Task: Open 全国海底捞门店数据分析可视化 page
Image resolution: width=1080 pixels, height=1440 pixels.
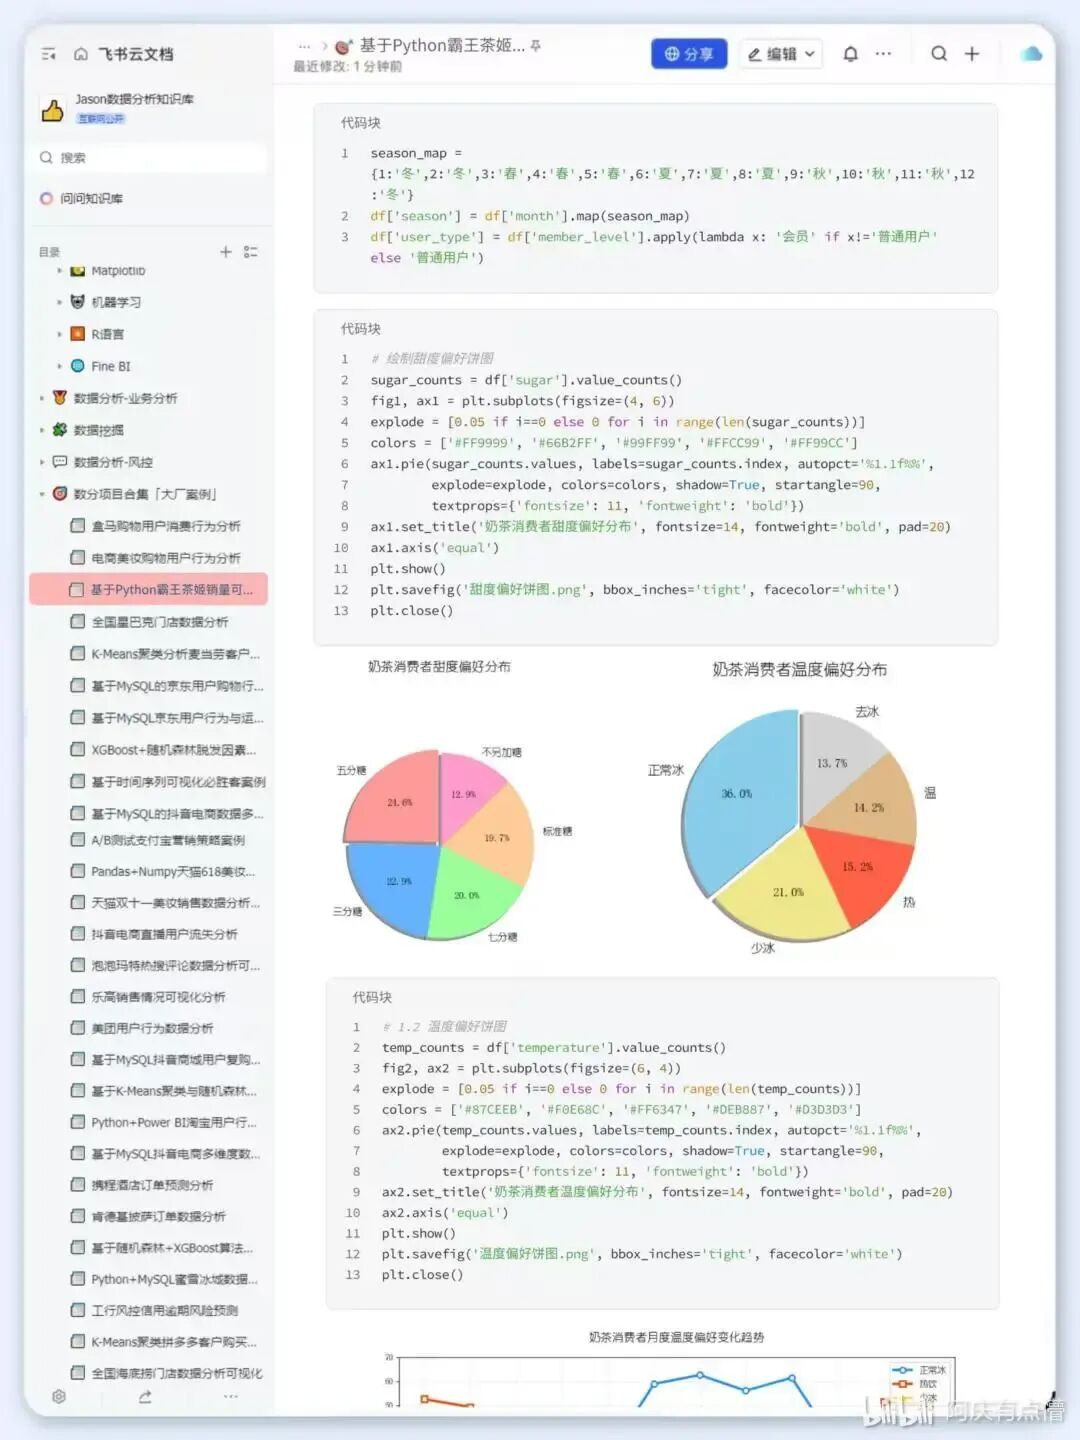Action: [176, 1373]
